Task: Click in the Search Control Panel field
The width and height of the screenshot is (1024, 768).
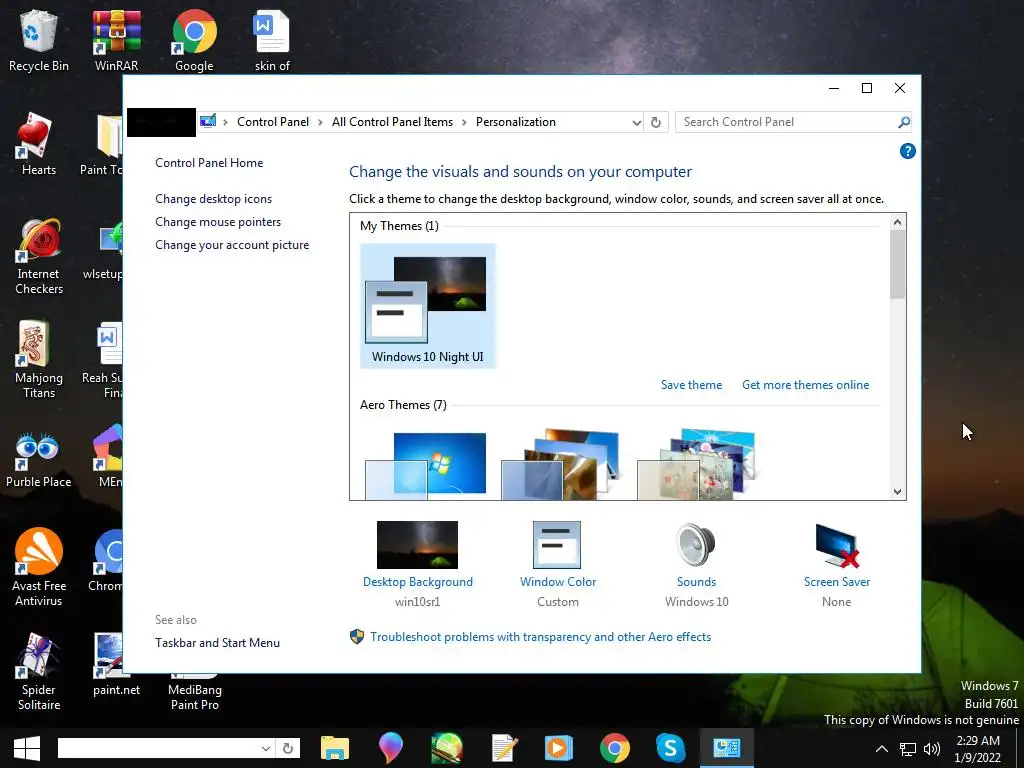Action: [x=787, y=122]
